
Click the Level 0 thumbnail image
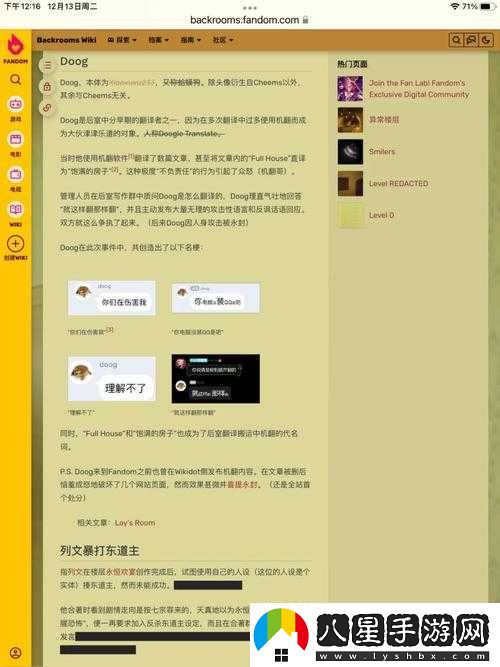point(350,215)
